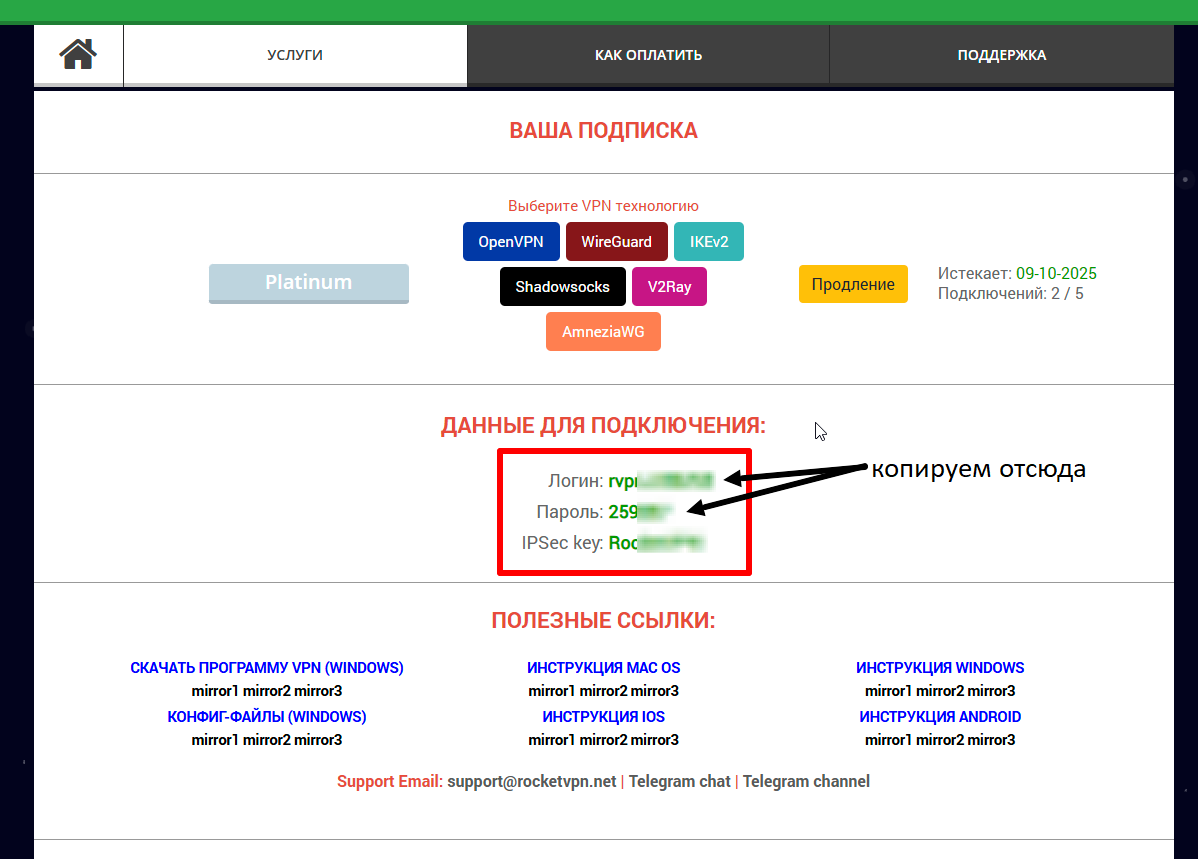Click mirror2 under ИНСТРУКЦИЯ WINDOWS
The image size is (1198, 859).
pyautogui.click(x=940, y=691)
